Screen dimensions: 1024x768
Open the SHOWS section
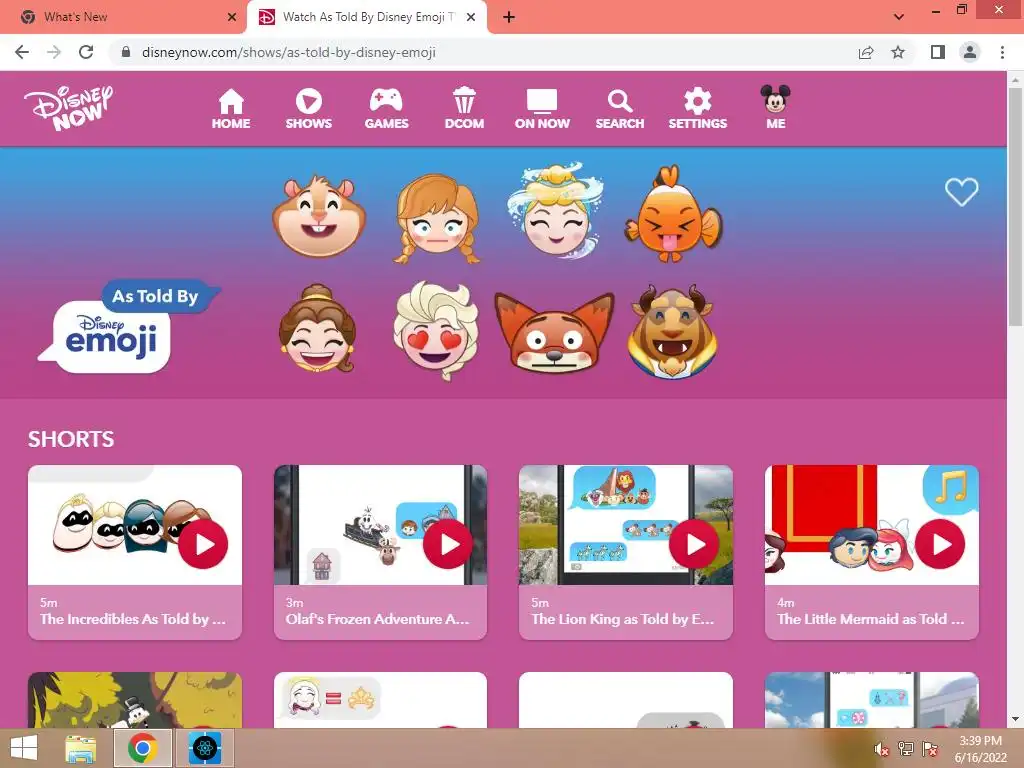tap(308, 108)
